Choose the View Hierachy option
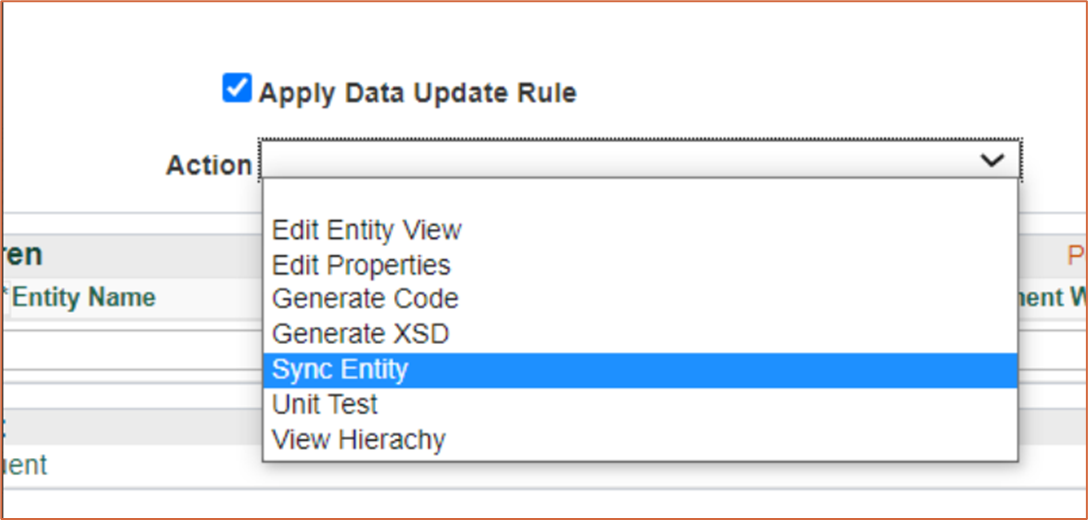This screenshot has height=520, width=1088. click(x=358, y=439)
